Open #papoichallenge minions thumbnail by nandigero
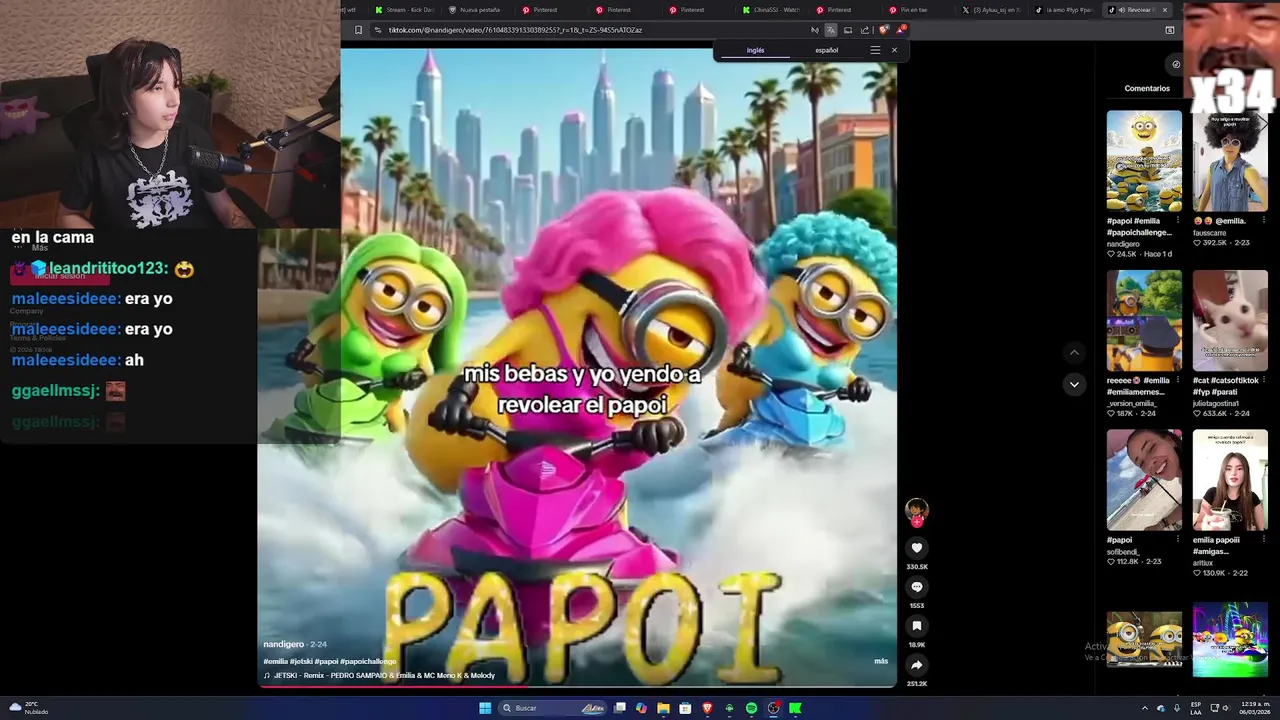1280x720 pixels. pyautogui.click(x=1144, y=160)
